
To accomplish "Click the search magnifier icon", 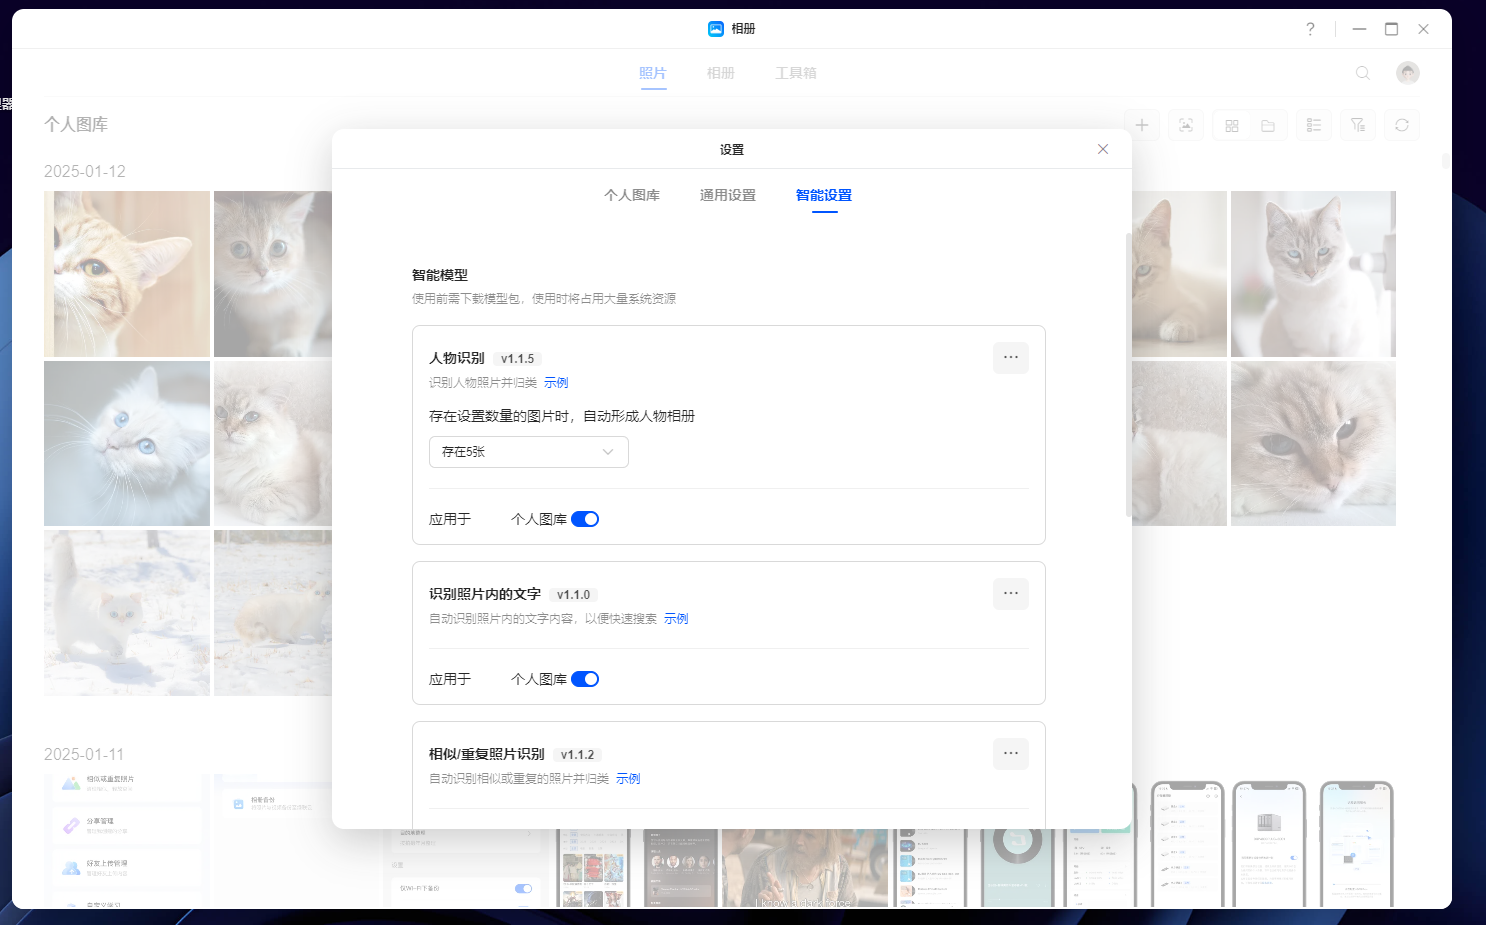I will pyautogui.click(x=1362, y=73).
